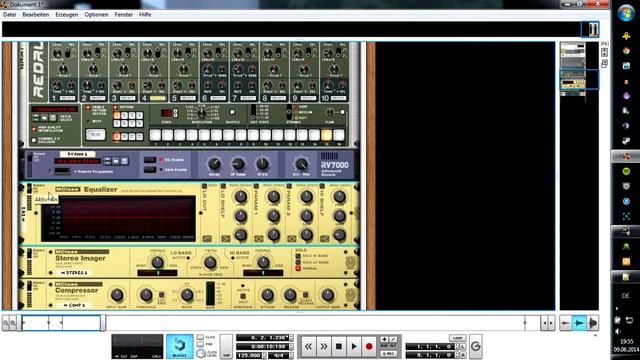This screenshot has height=360, width=640.
Task: Click the Redrum Run button
Action: (x=96, y=135)
